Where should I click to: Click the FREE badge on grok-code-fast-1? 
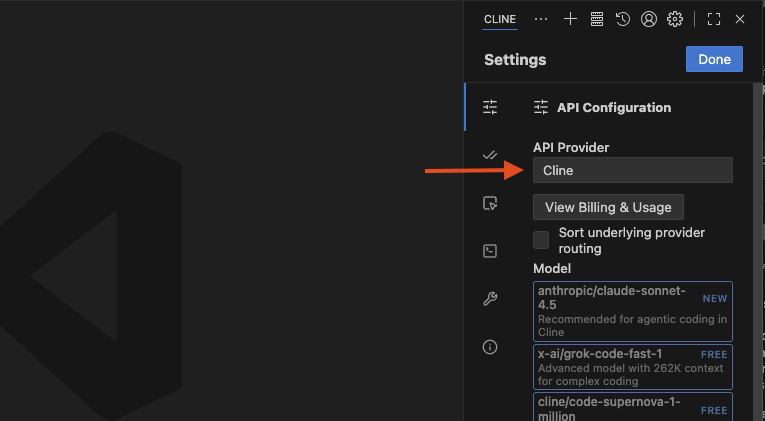(714, 355)
